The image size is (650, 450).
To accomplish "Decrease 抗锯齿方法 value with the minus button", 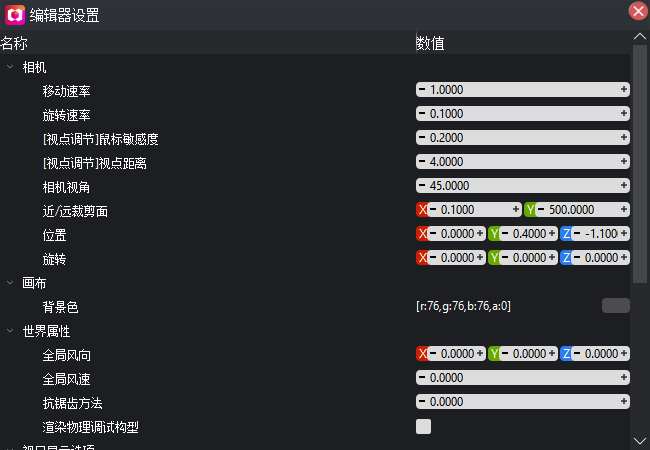I will pyautogui.click(x=422, y=402).
